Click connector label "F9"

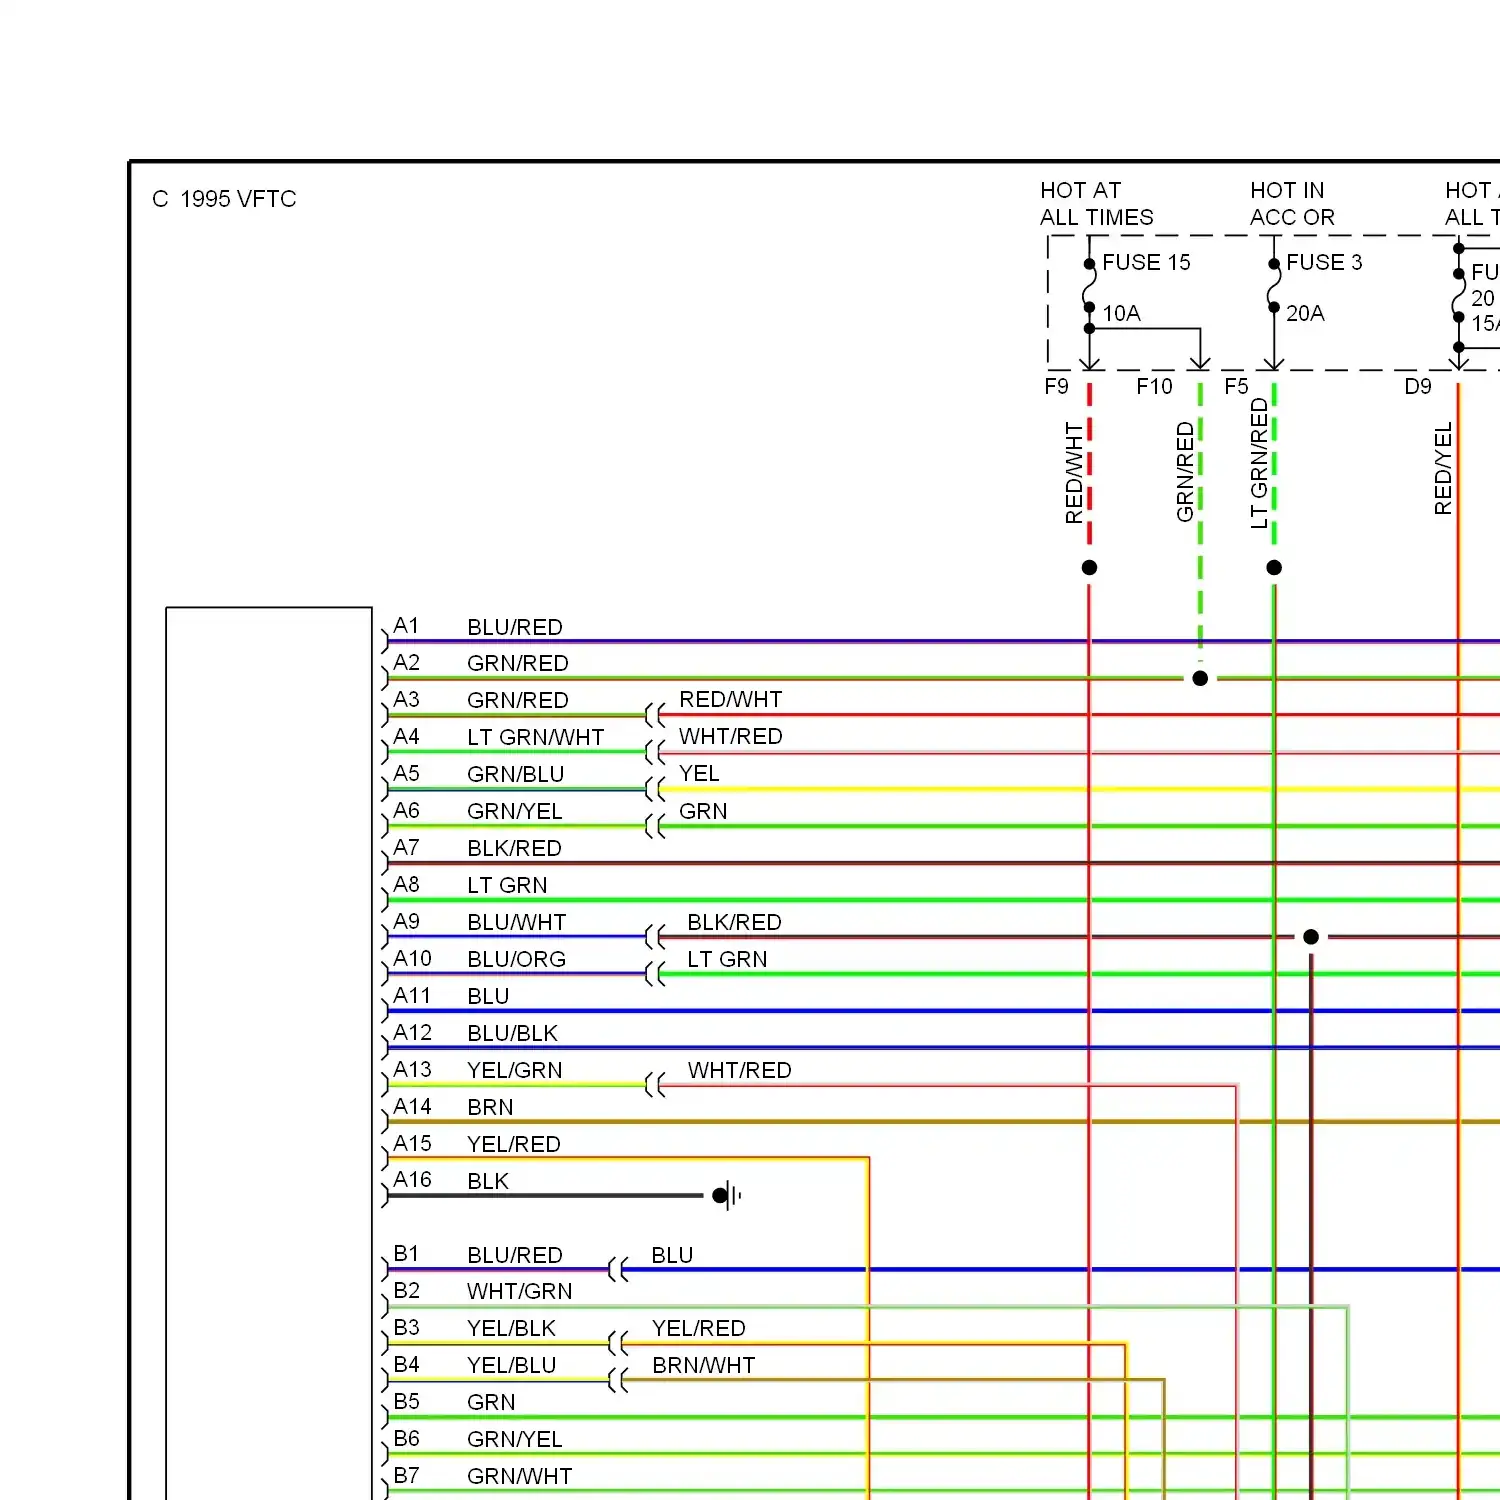(x=1056, y=386)
